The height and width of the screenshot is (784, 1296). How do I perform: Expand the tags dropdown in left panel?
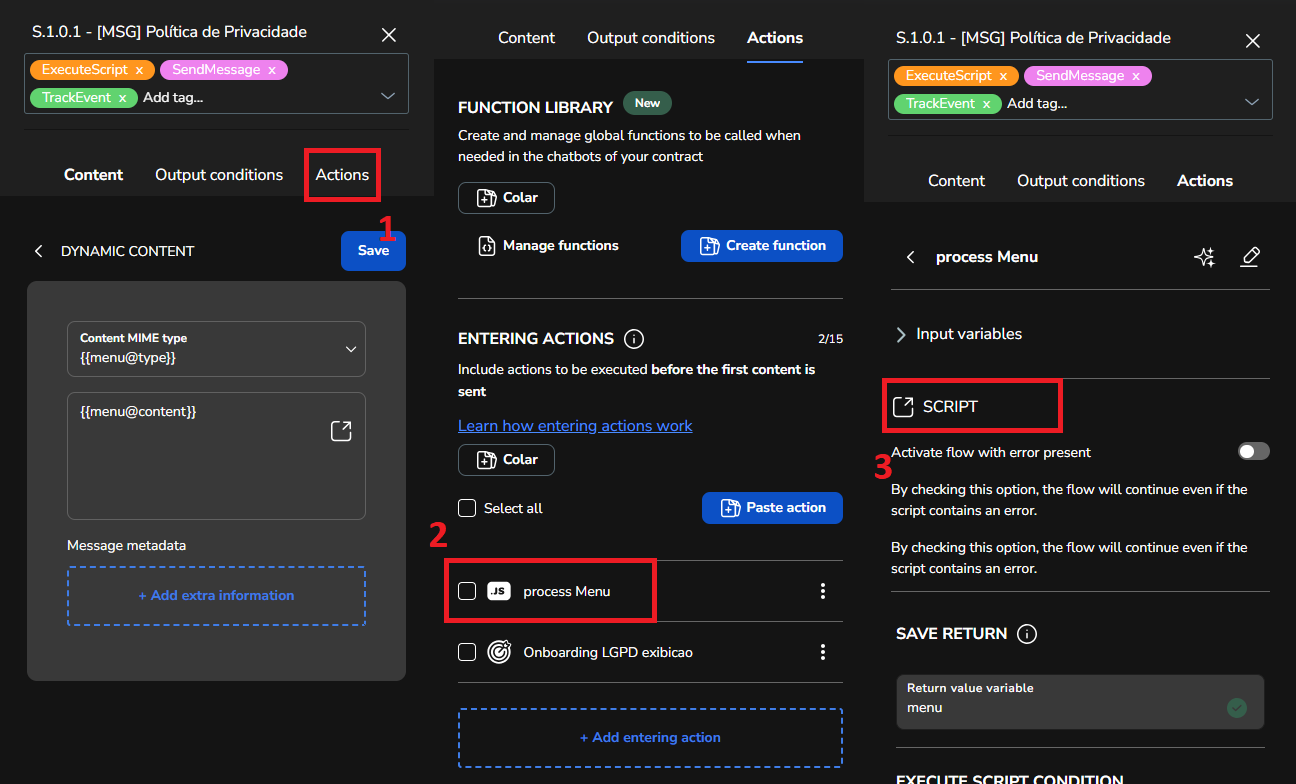[x=388, y=97]
